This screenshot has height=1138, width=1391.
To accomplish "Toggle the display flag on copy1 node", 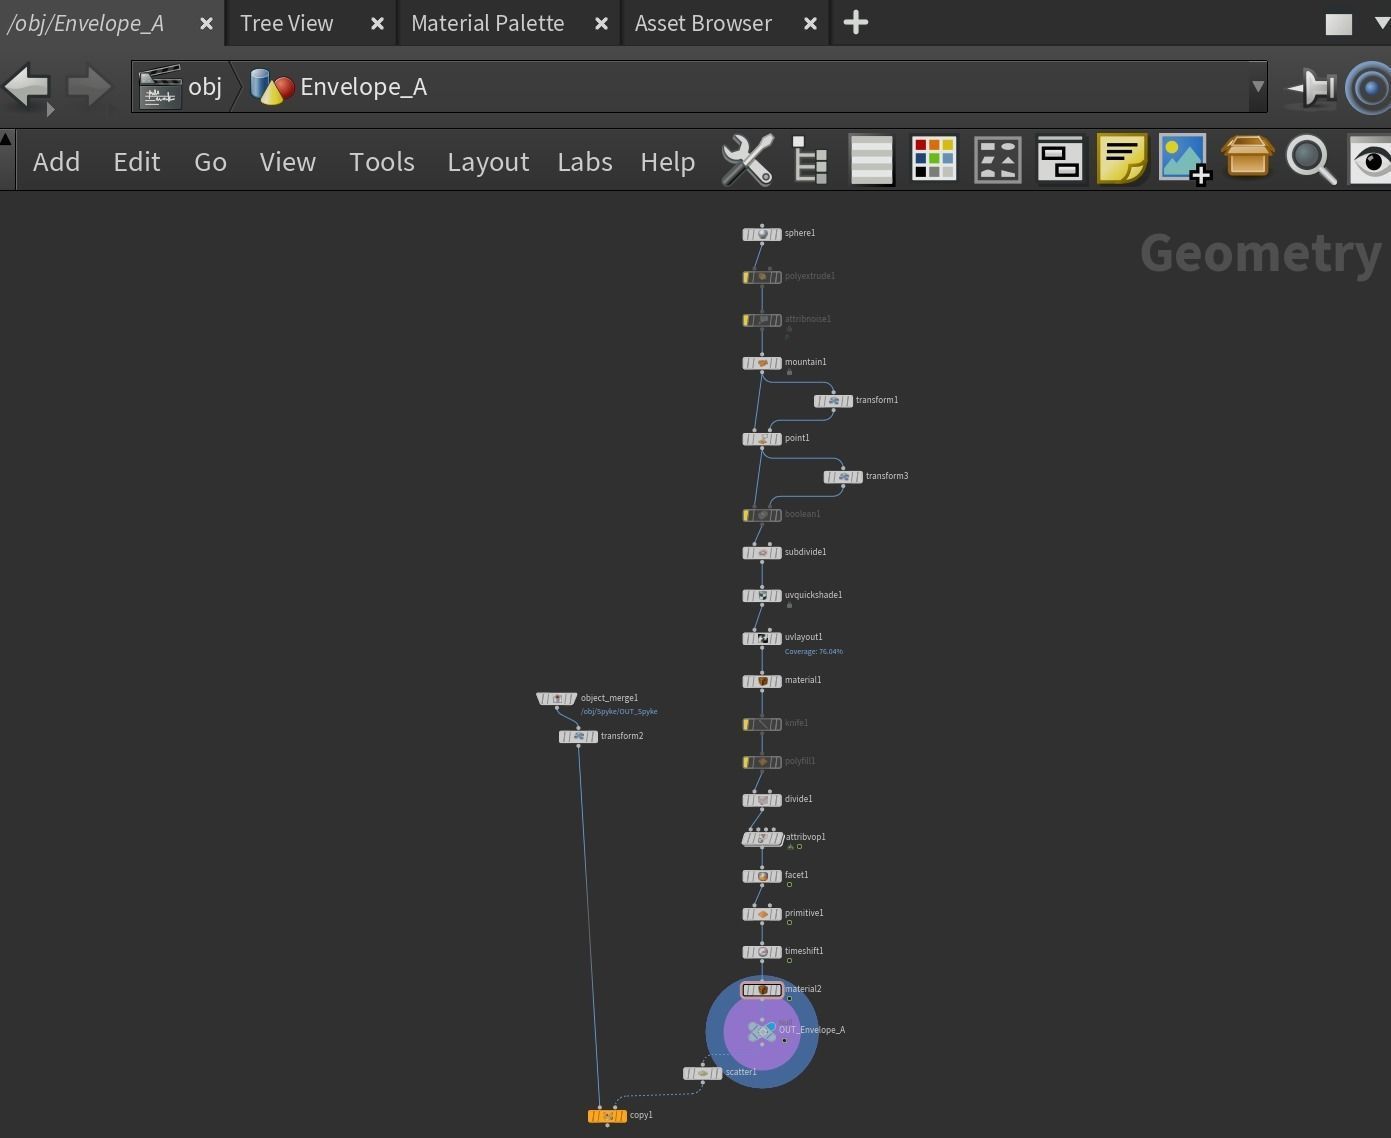I will (x=622, y=1115).
